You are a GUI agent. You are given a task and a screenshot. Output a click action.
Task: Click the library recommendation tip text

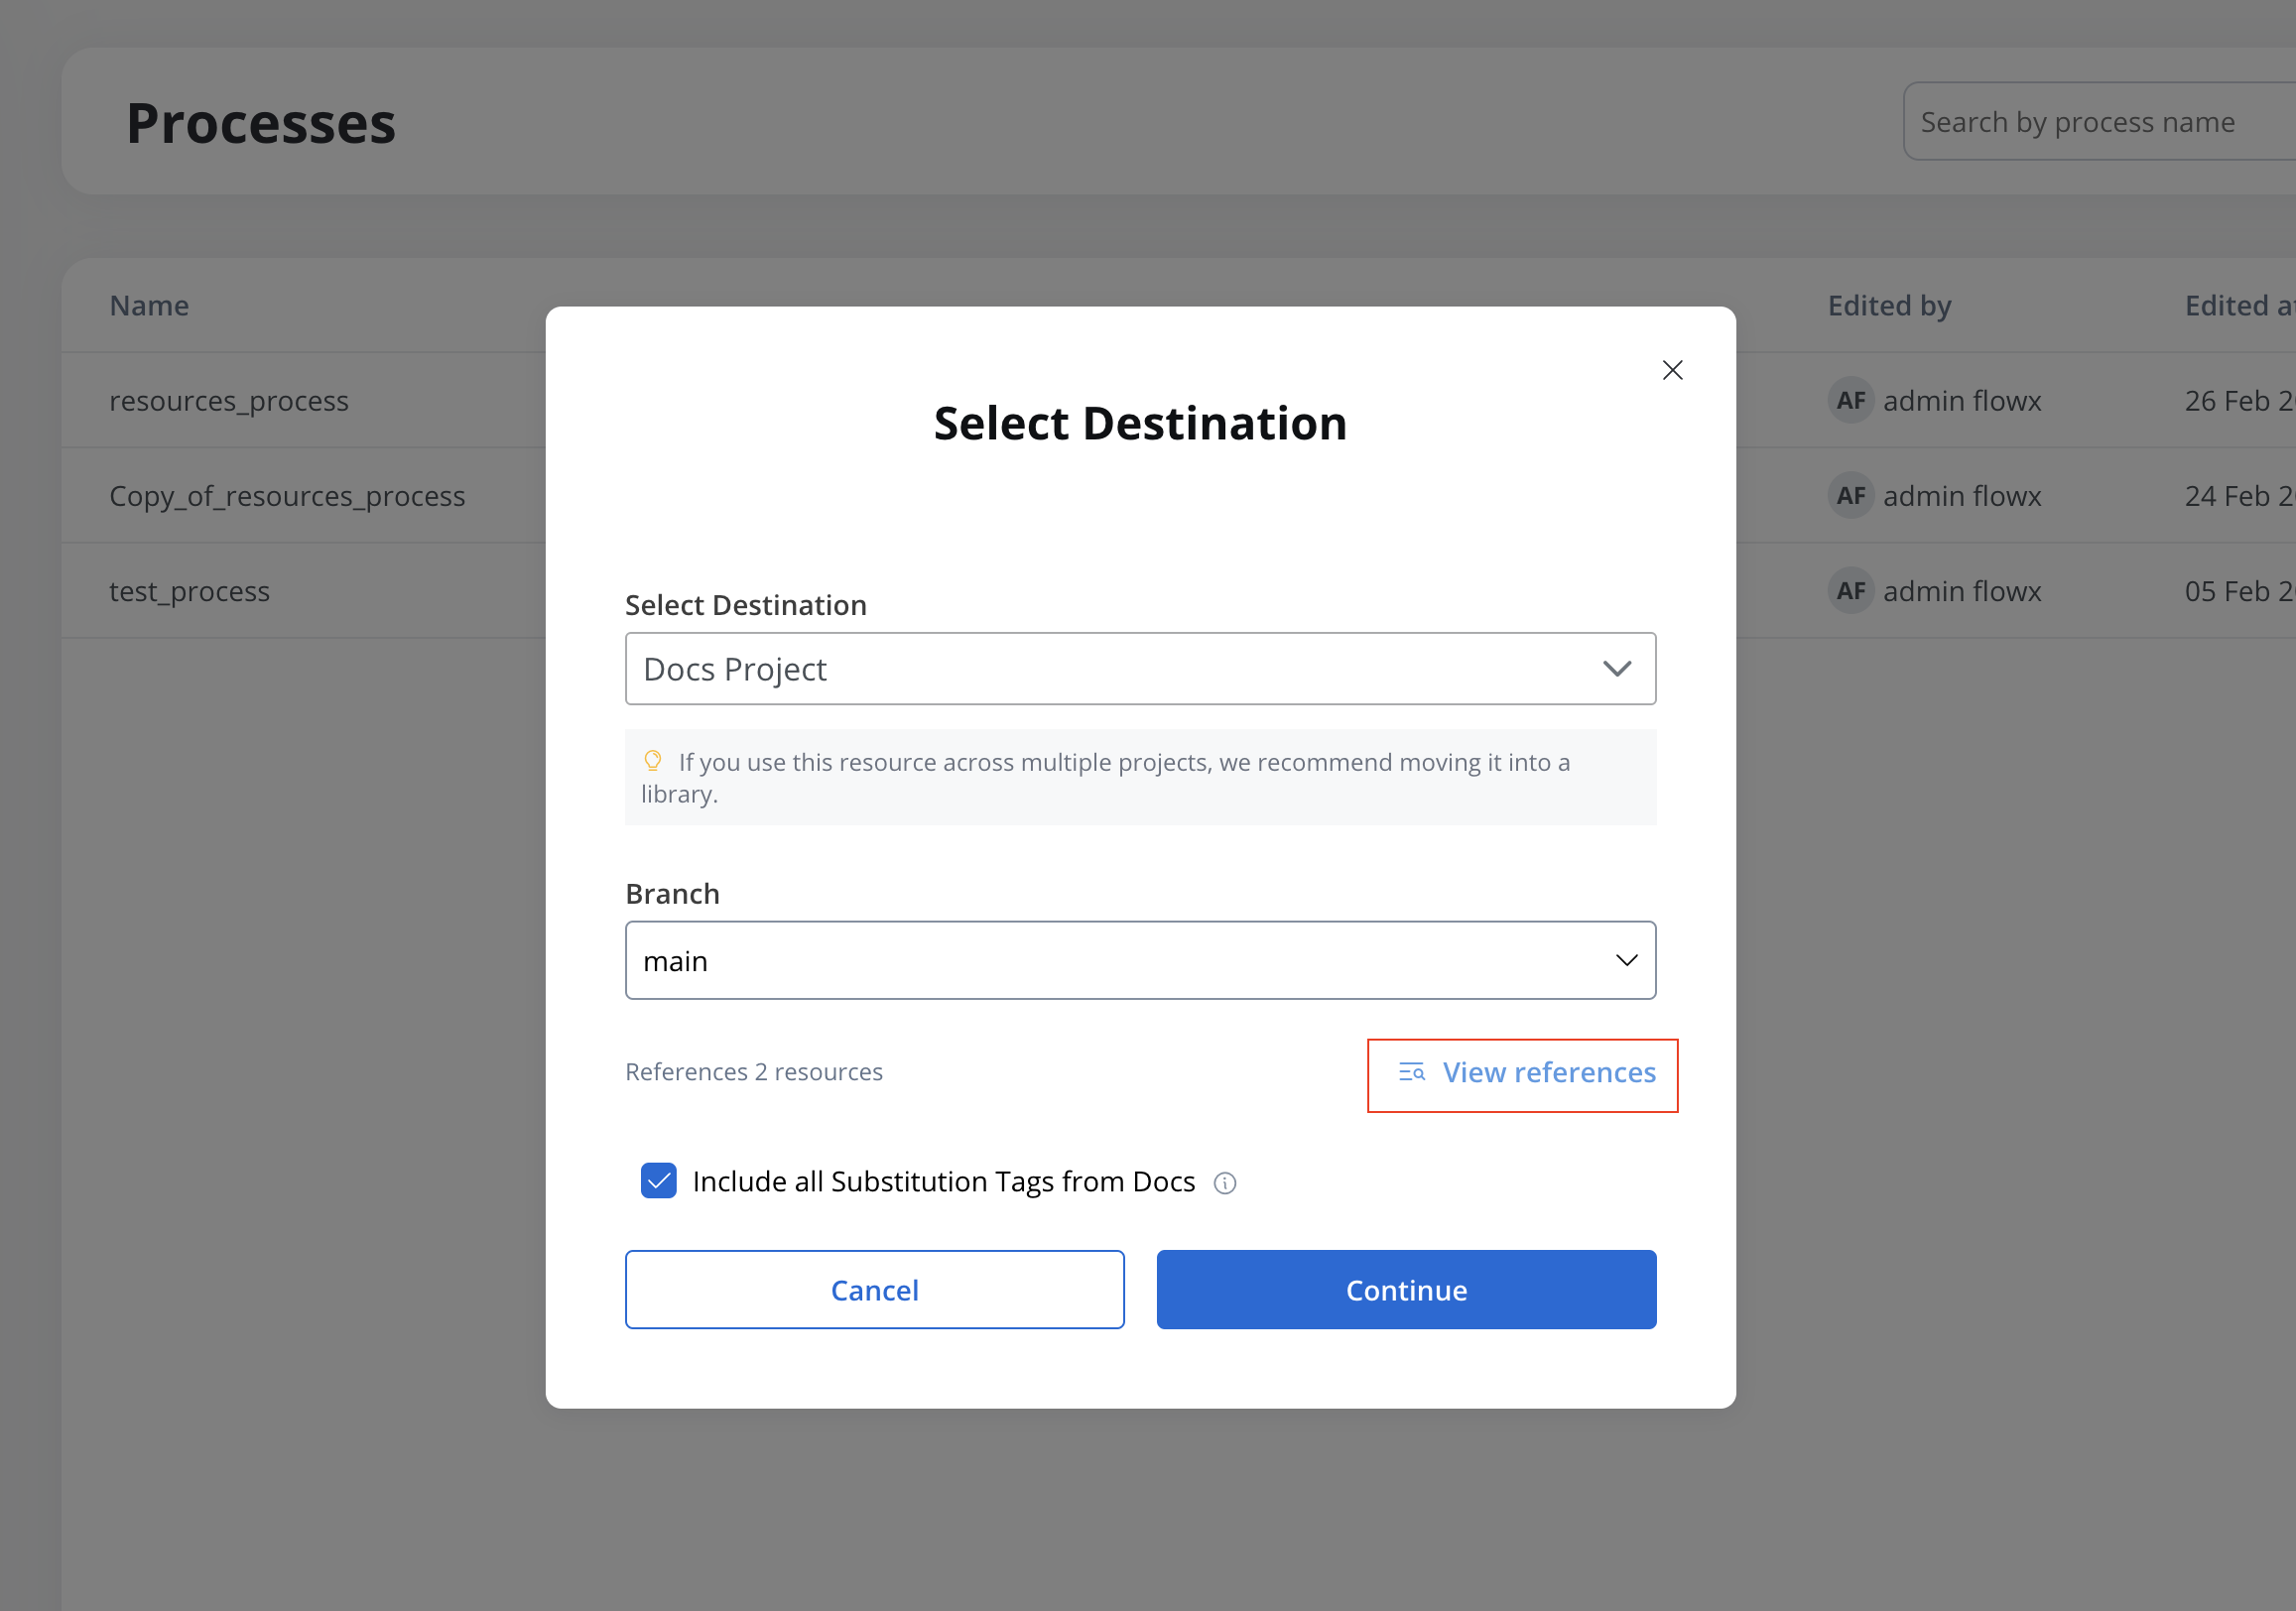point(1106,778)
